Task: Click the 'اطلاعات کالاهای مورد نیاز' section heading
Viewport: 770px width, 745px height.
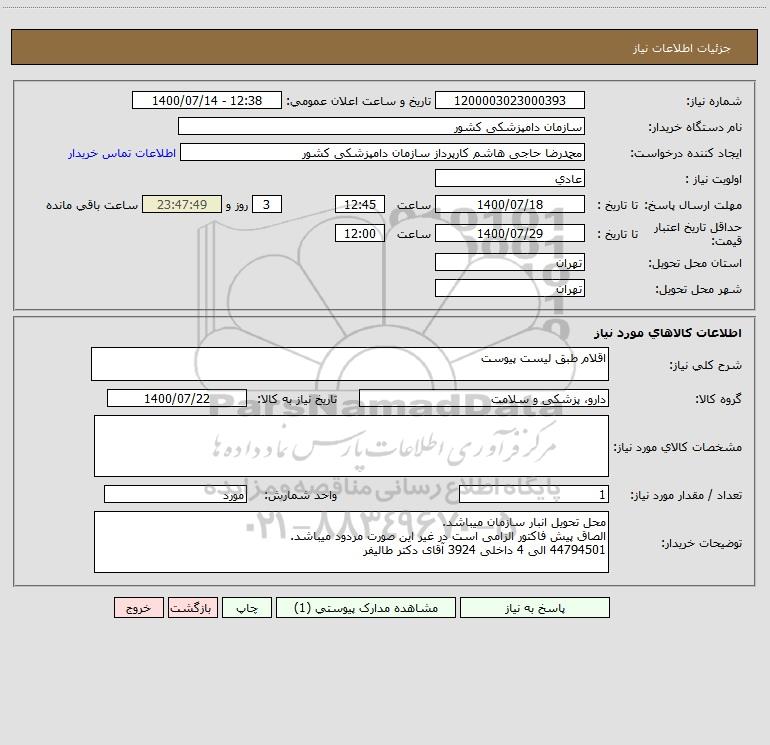Action: [x=668, y=333]
